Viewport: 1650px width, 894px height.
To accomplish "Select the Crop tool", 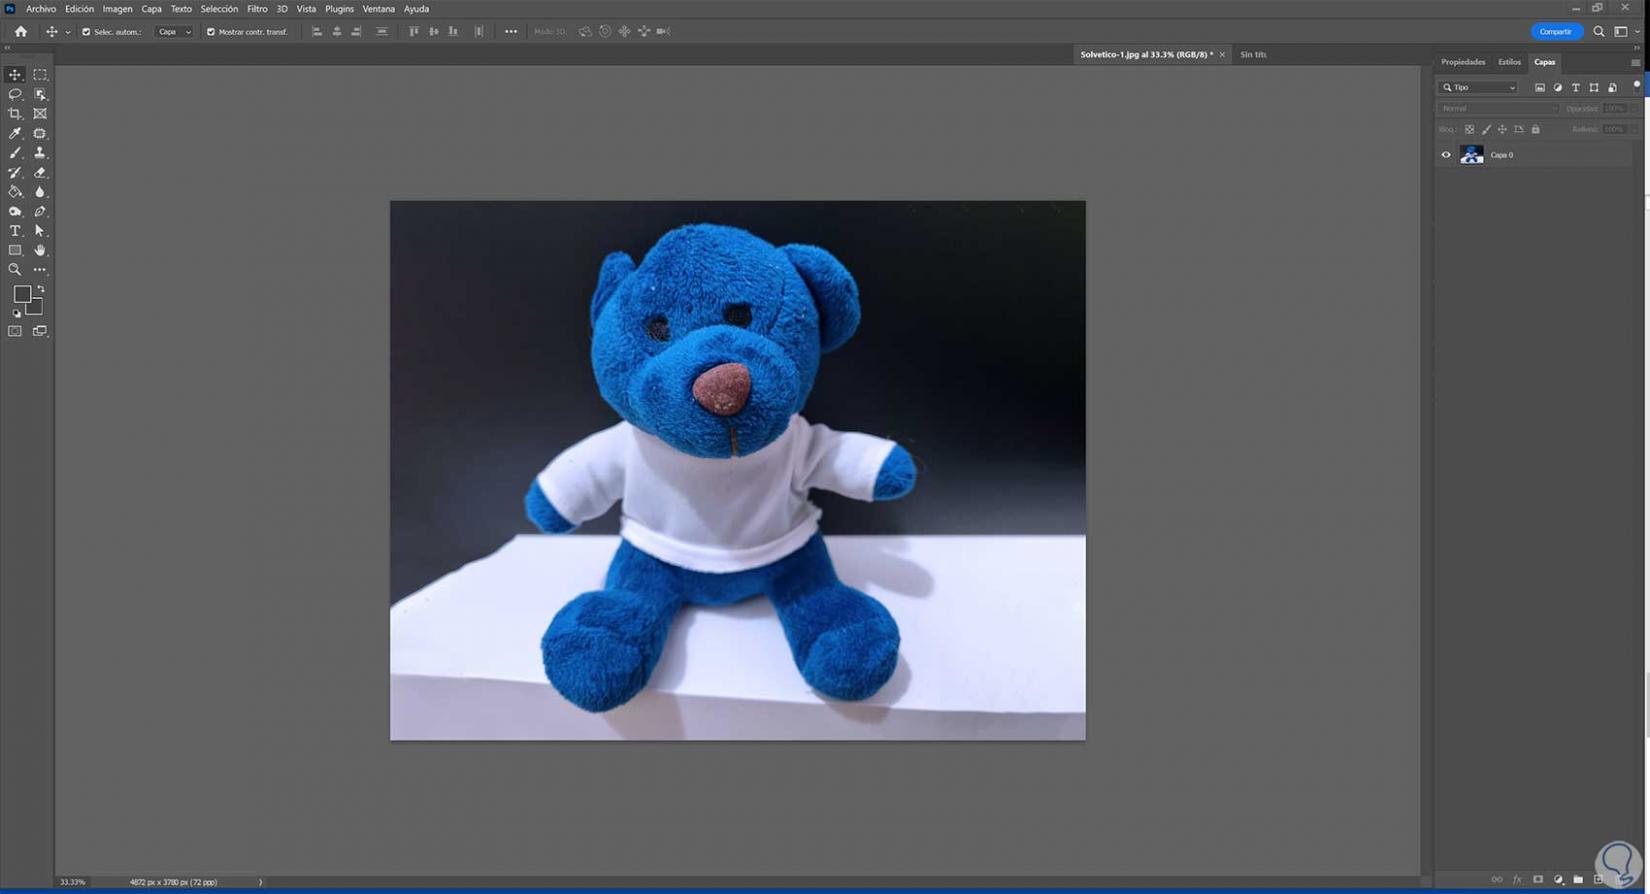I will 15,114.
